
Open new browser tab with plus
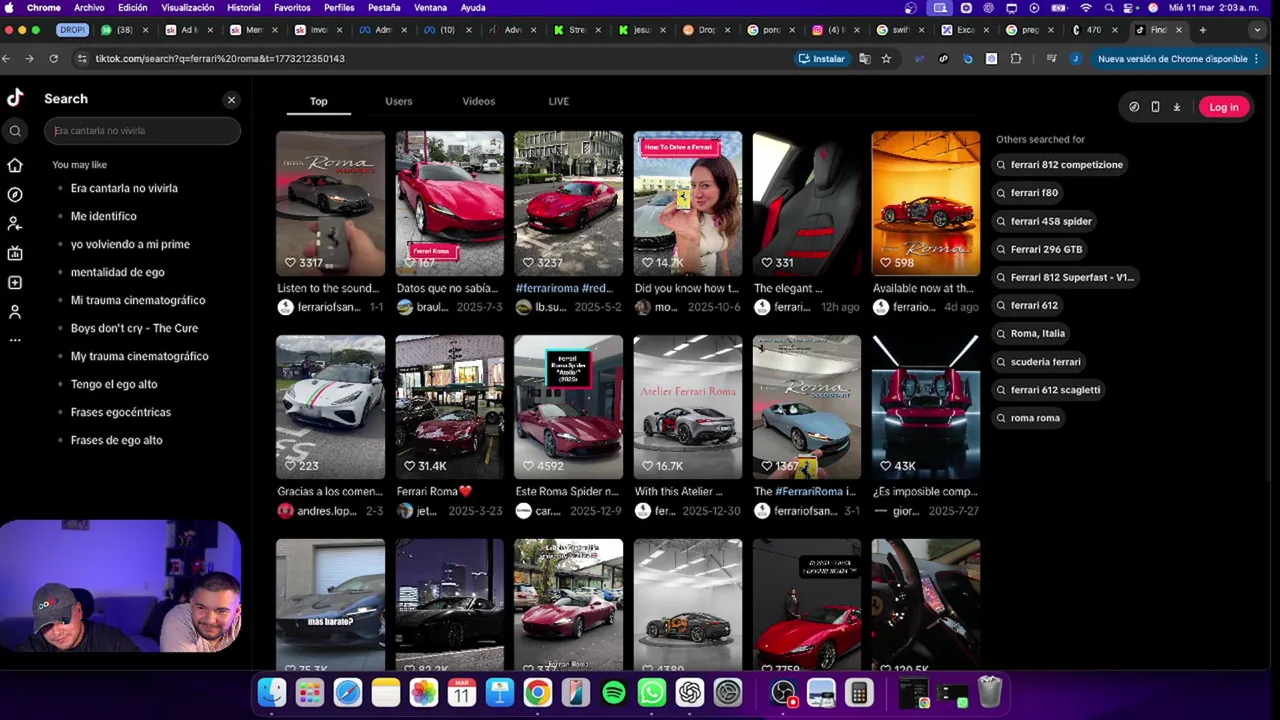click(x=1203, y=30)
